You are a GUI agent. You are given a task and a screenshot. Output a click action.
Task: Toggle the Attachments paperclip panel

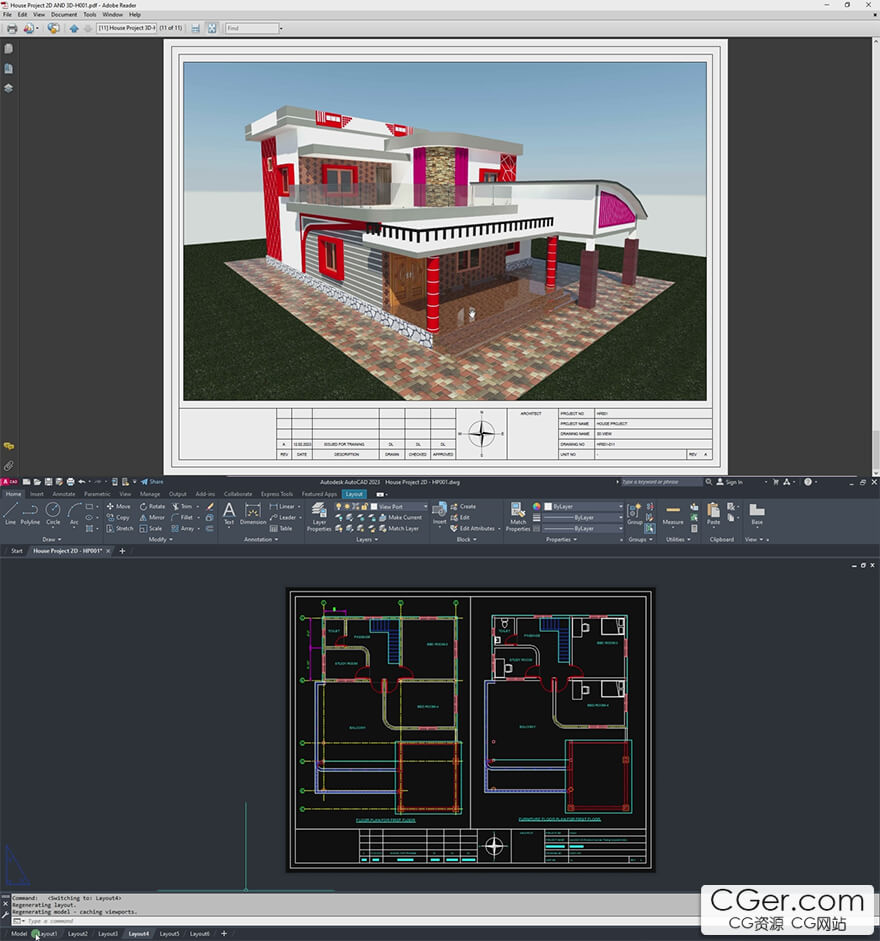(x=9, y=466)
